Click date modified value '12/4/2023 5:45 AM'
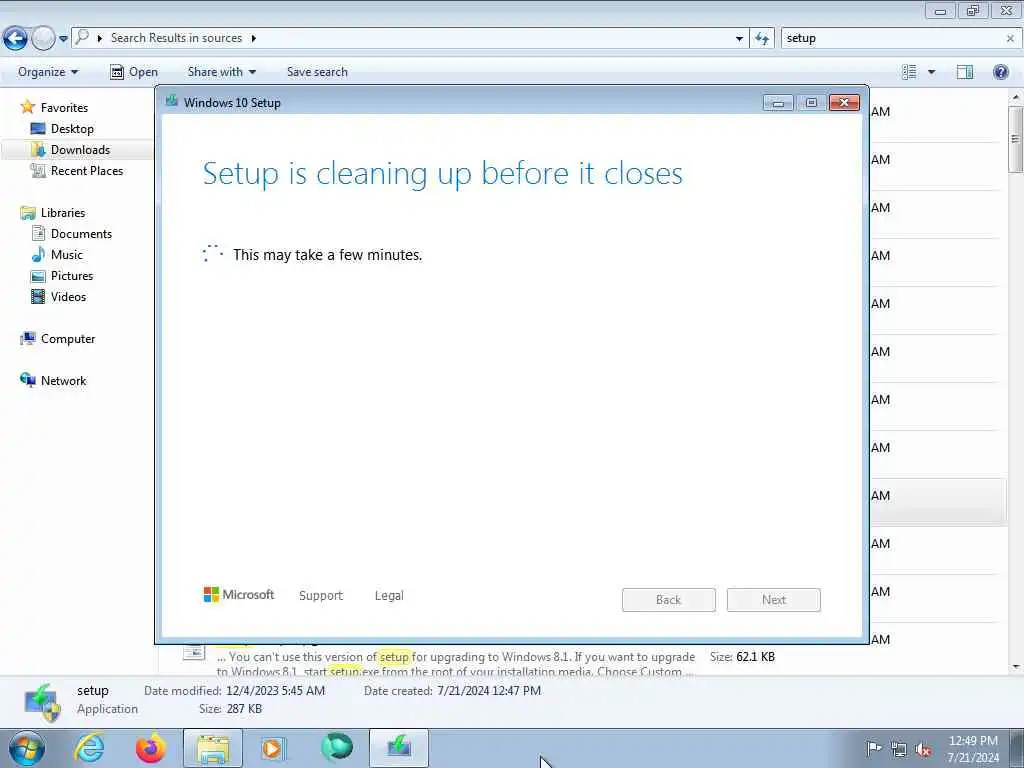This screenshot has height=768, width=1024. click(x=275, y=691)
